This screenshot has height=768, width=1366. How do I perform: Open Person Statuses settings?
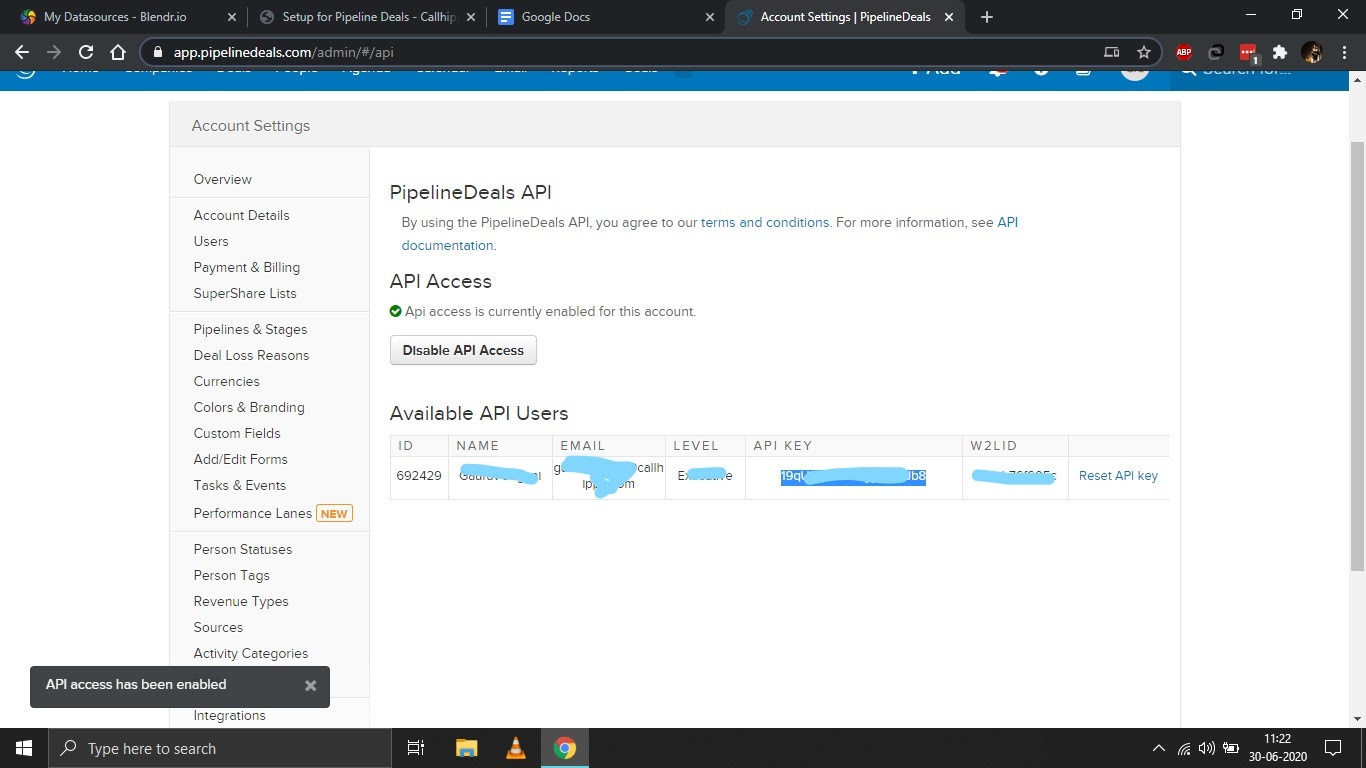pyautogui.click(x=243, y=550)
